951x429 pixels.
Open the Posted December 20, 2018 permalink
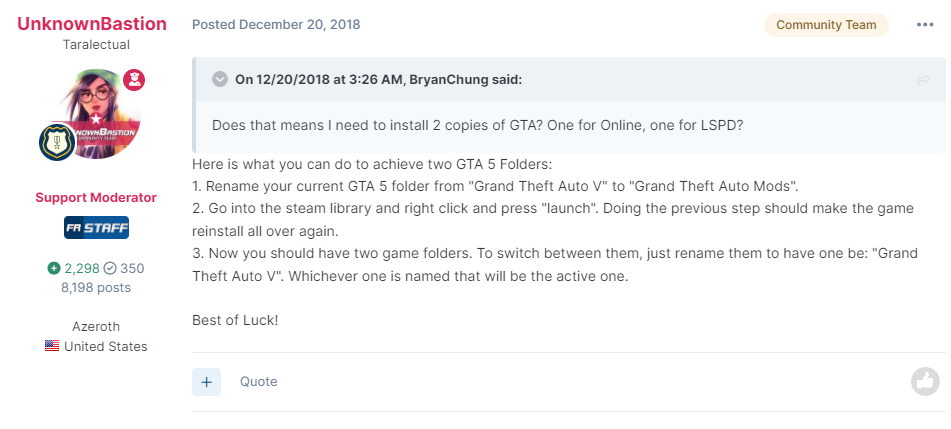point(276,24)
